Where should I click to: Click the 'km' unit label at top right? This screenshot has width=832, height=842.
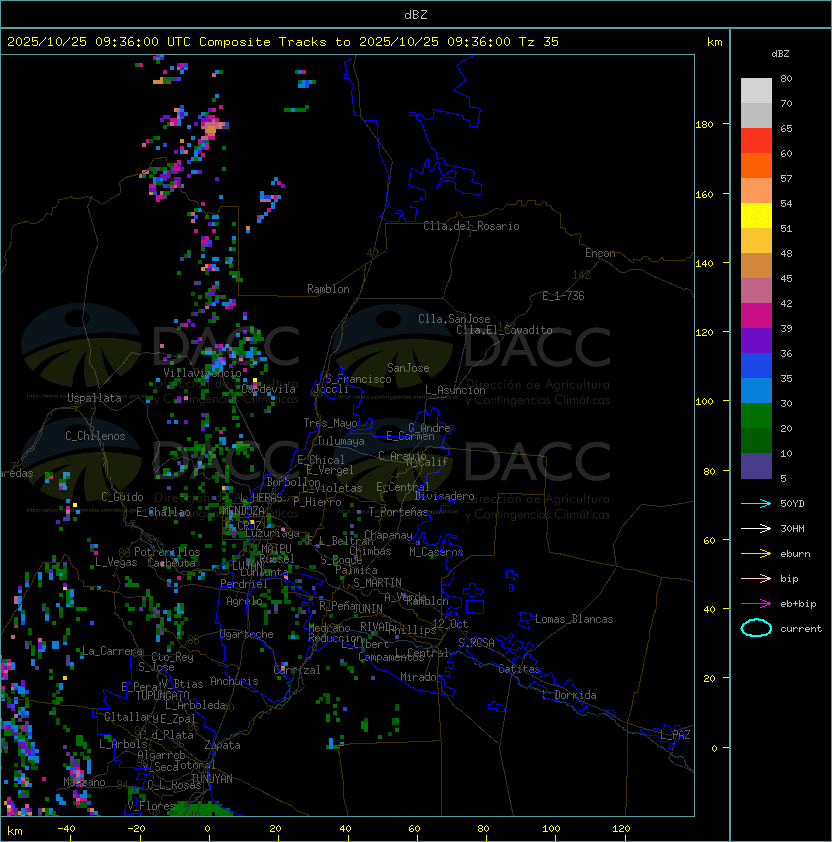pos(714,42)
